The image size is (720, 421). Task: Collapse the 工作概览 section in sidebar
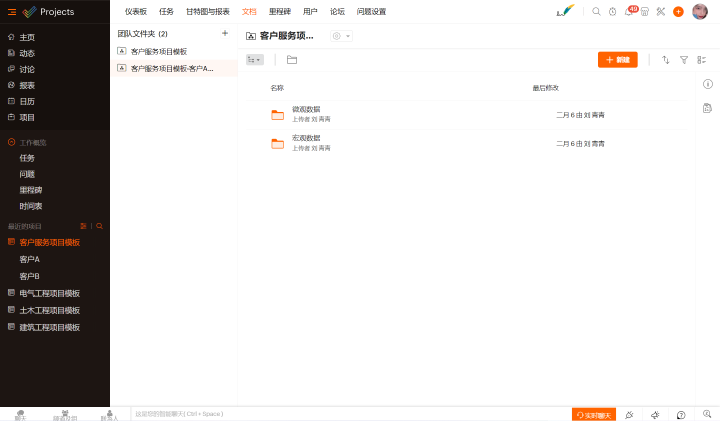[x=12, y=143]
